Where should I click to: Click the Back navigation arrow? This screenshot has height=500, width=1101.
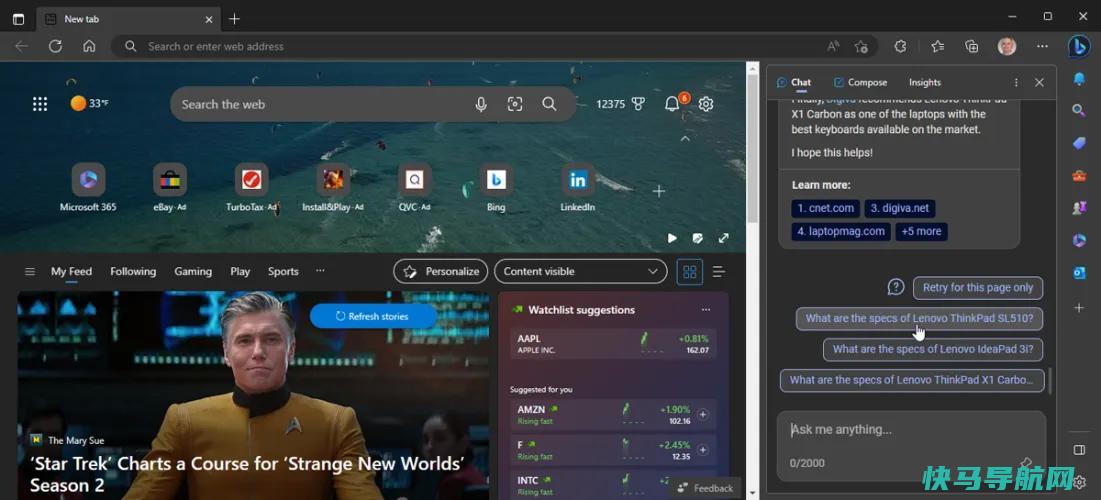coord(22,46)
